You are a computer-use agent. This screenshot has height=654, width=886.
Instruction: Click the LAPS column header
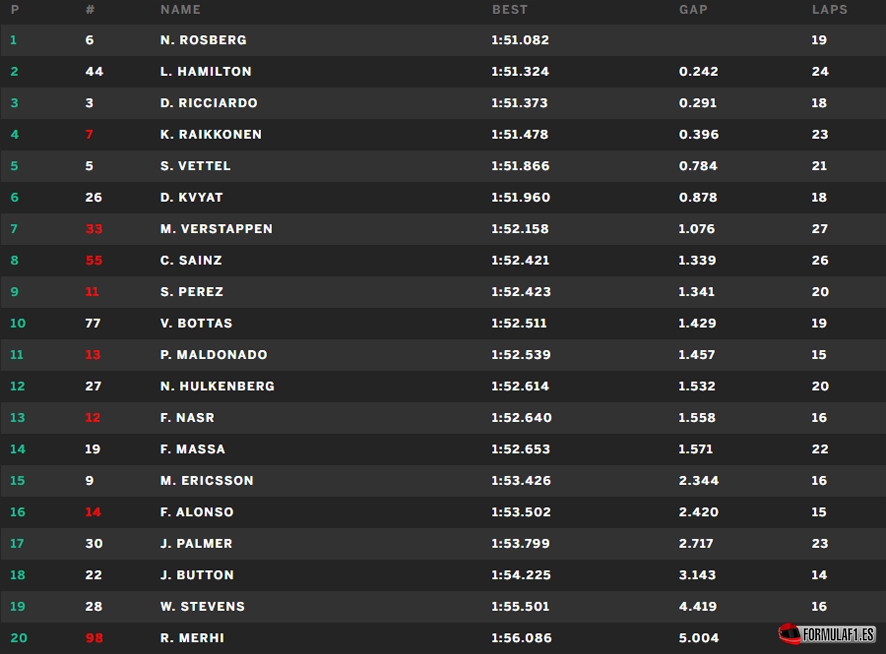[829, 10]
